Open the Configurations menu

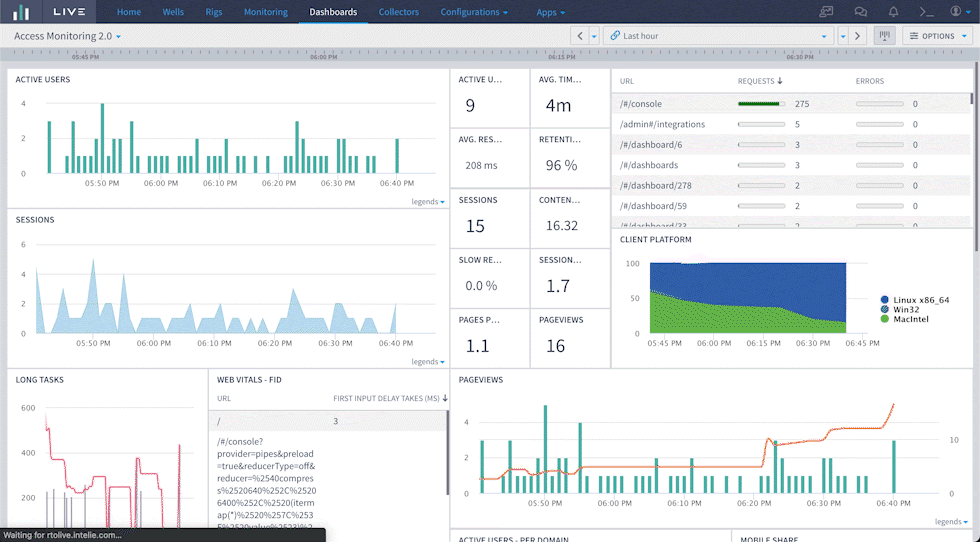click(474, 12)
